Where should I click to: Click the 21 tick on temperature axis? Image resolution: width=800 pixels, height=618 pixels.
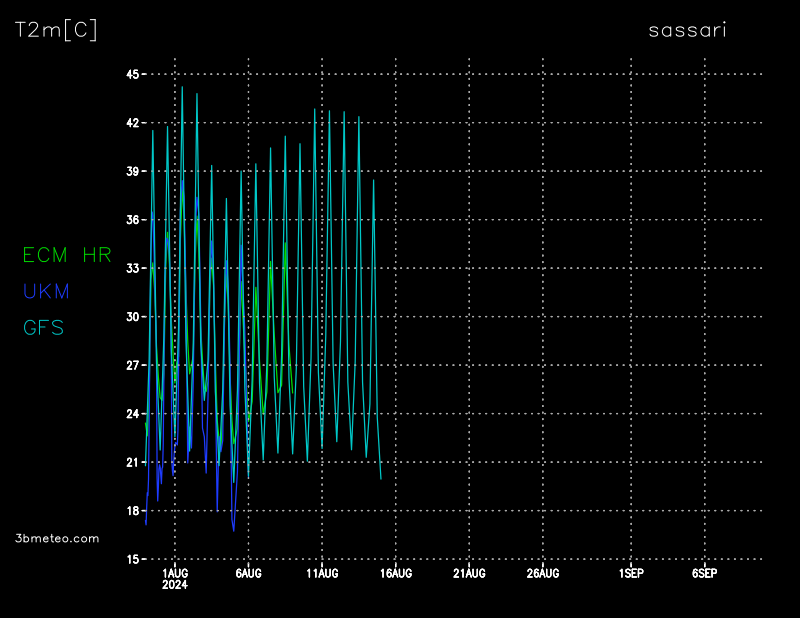coord(132,462)
